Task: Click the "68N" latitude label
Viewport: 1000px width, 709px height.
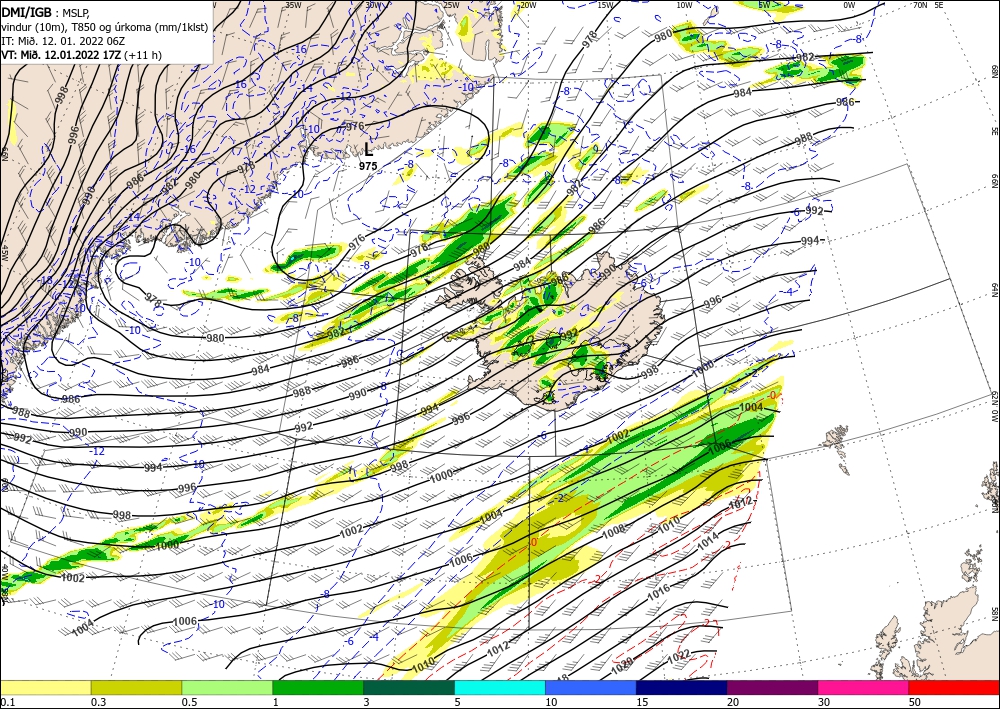Action: (994, 70)
